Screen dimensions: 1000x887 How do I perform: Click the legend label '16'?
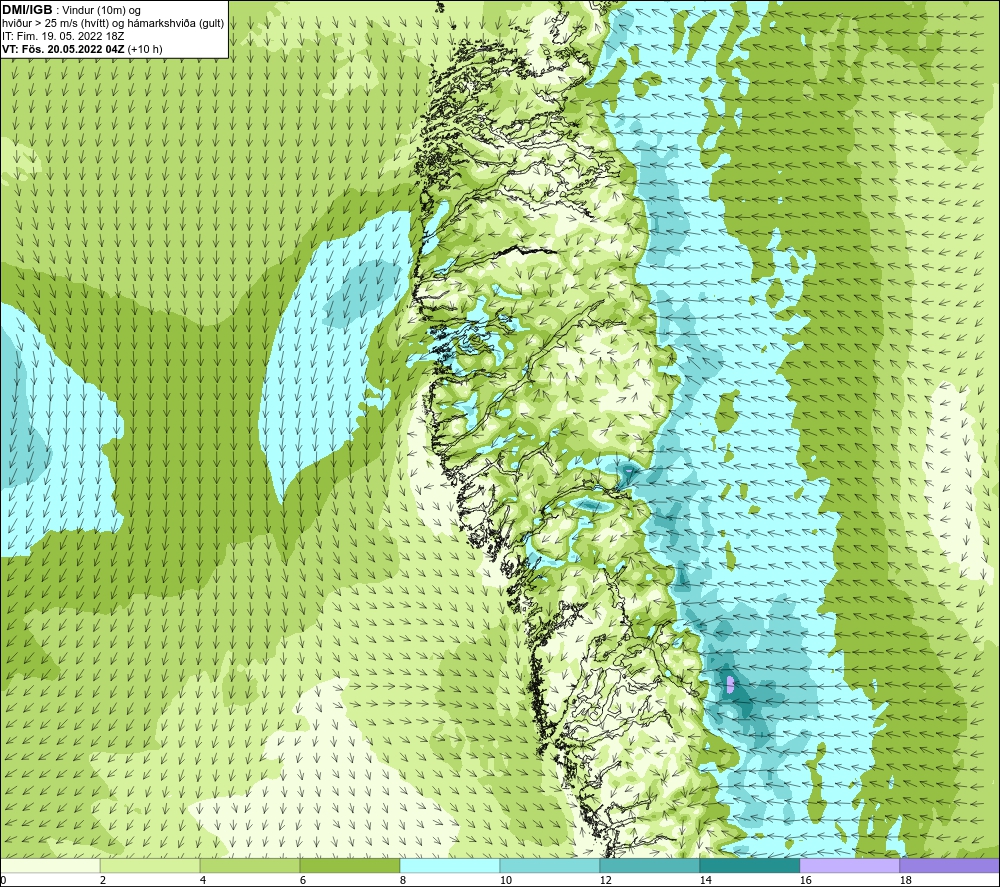pyautogui.click(x=805, y=880)
